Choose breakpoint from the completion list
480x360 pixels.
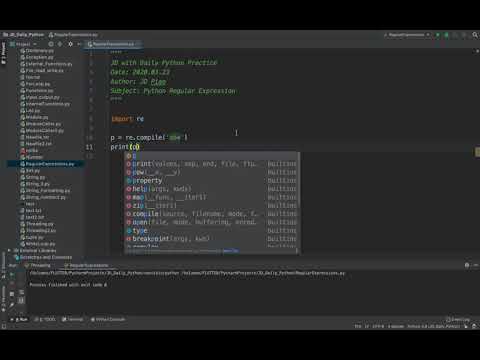[x=212, y=239]
